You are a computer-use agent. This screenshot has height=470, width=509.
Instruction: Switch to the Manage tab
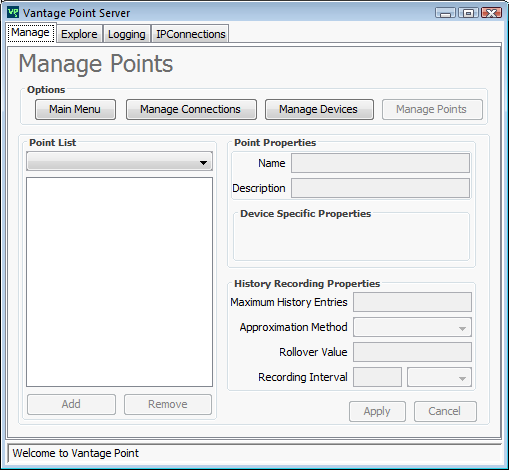[x=31, y=33]
